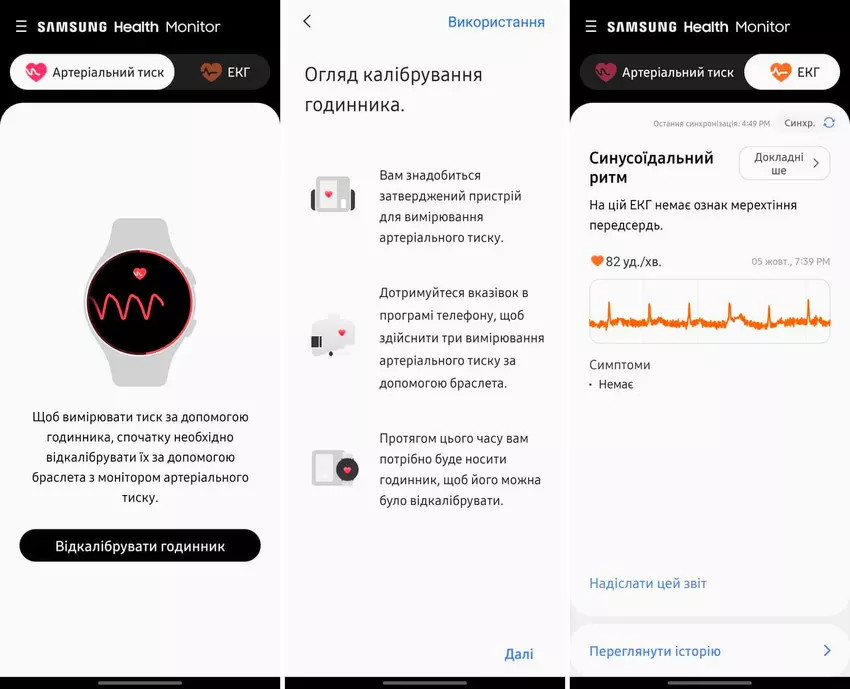Tap the watch wearing calibration icon
Image resolution: width=850 pixels, height=689 pixels.
[x=335, y=468]
